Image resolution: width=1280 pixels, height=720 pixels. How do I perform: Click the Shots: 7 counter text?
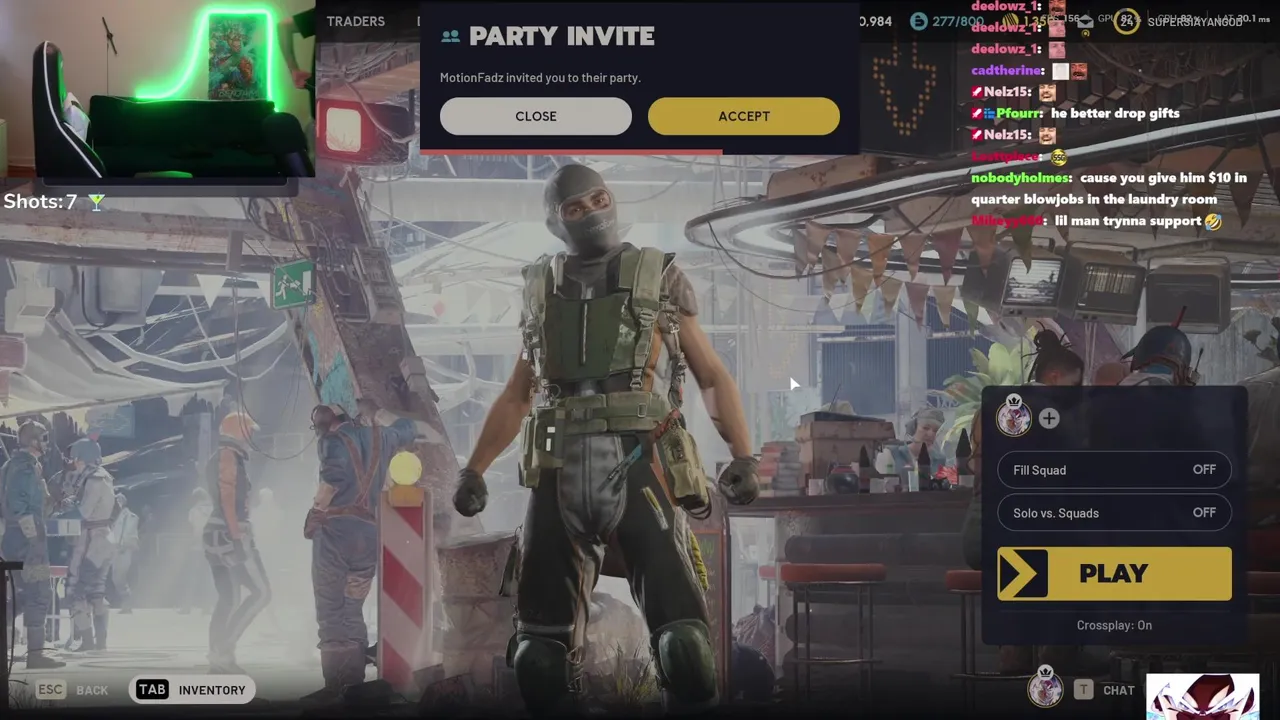click(40, 202)
